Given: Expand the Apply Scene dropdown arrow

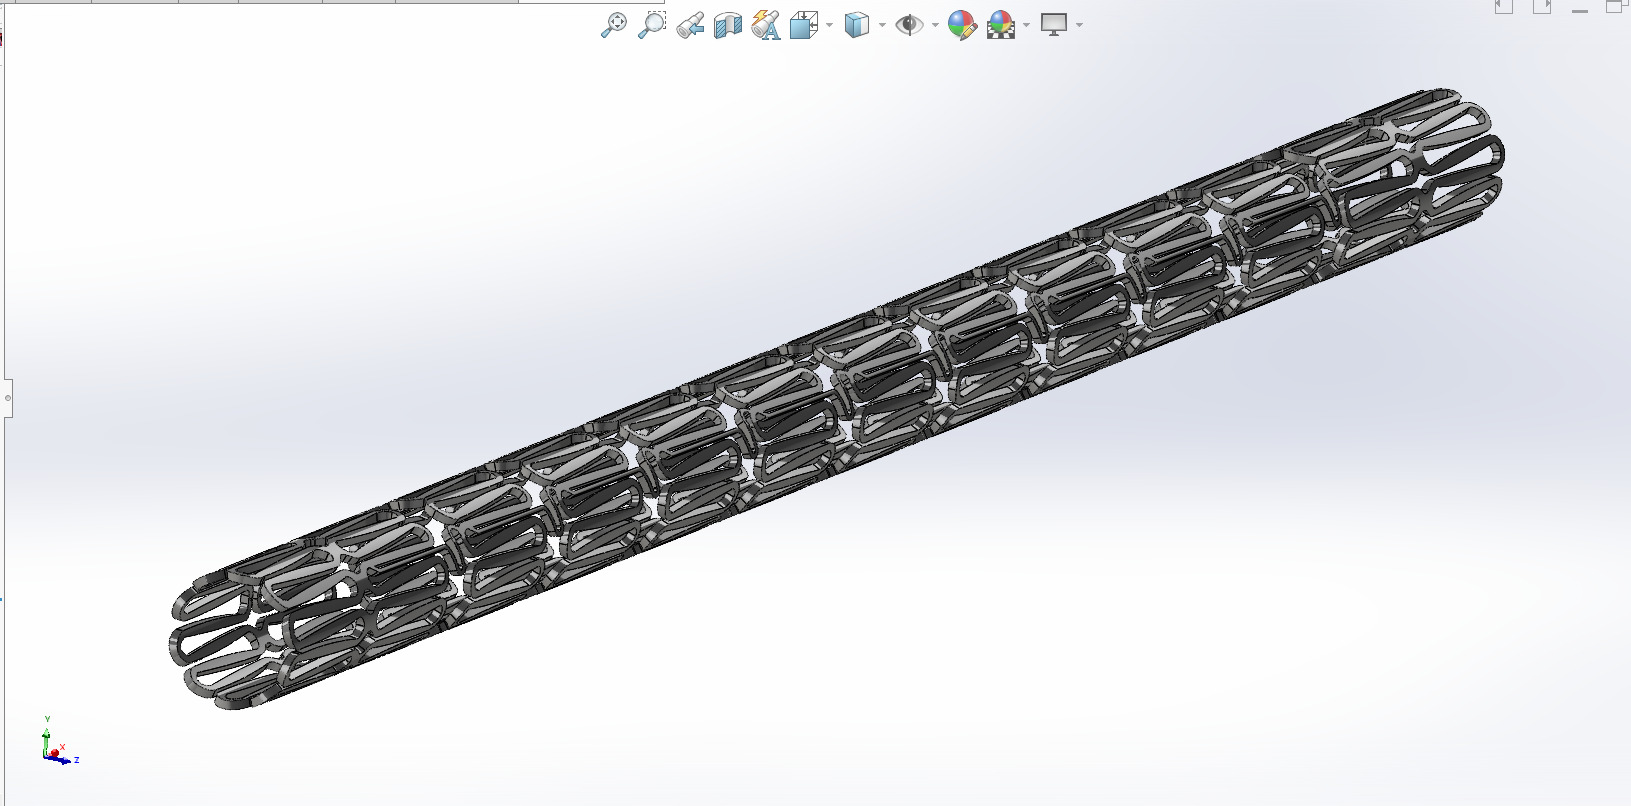Looking at the screenshot, I should (1027, 25).
